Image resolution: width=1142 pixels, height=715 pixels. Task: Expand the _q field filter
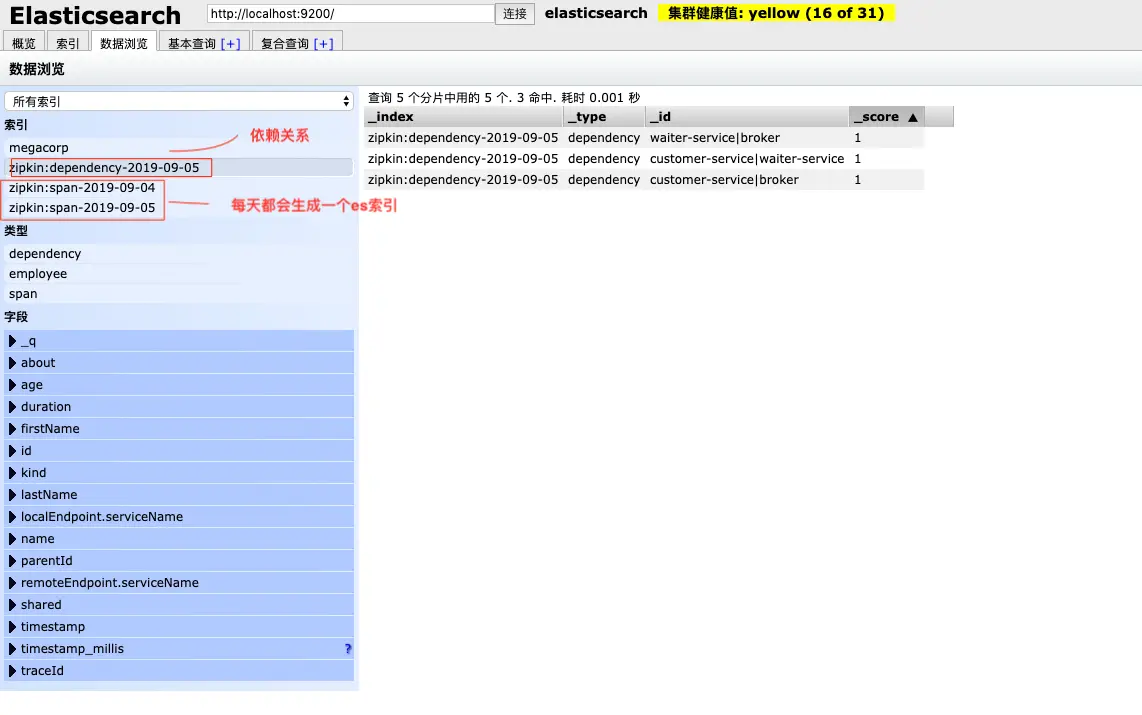click(x=179, y=341)
